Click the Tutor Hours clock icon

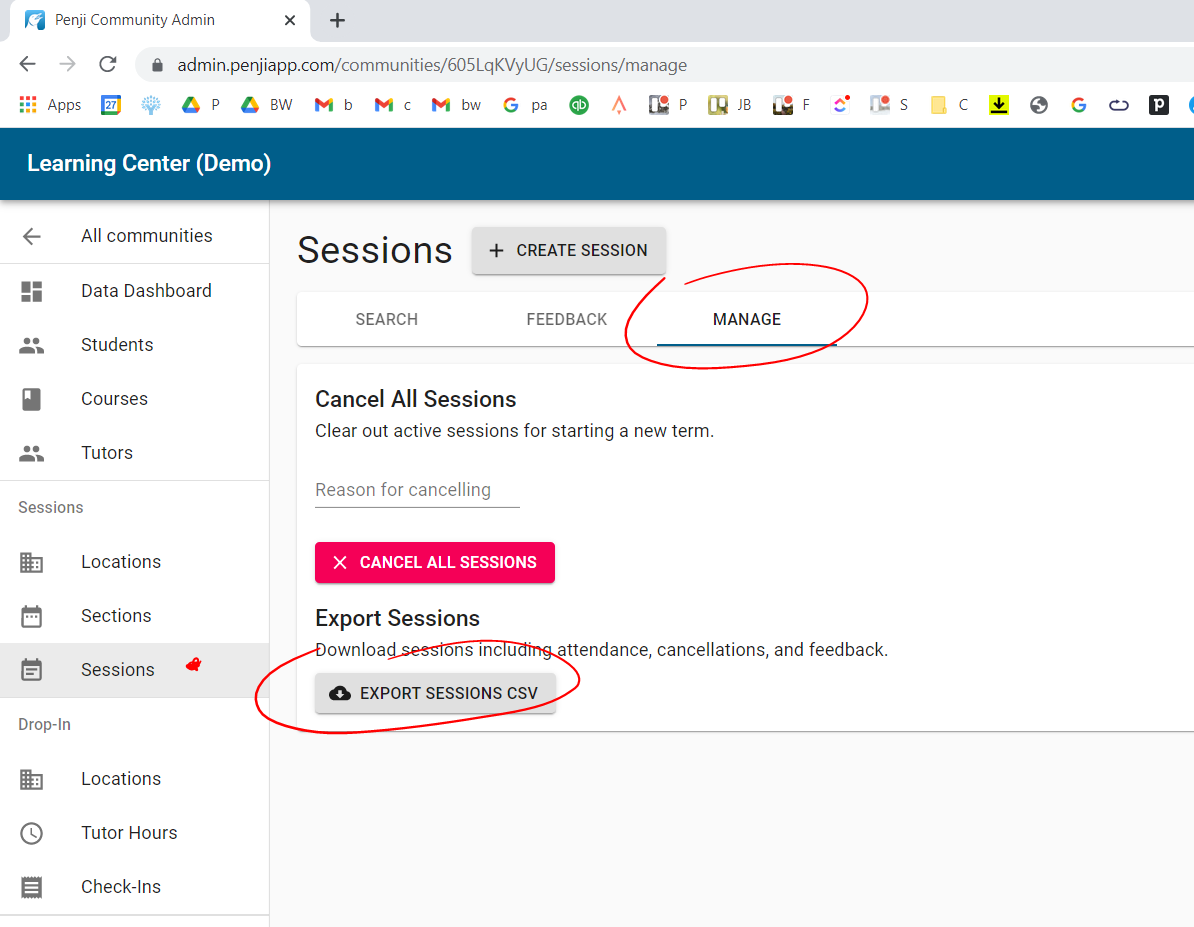pyautogui.click(x=32, y=833)
